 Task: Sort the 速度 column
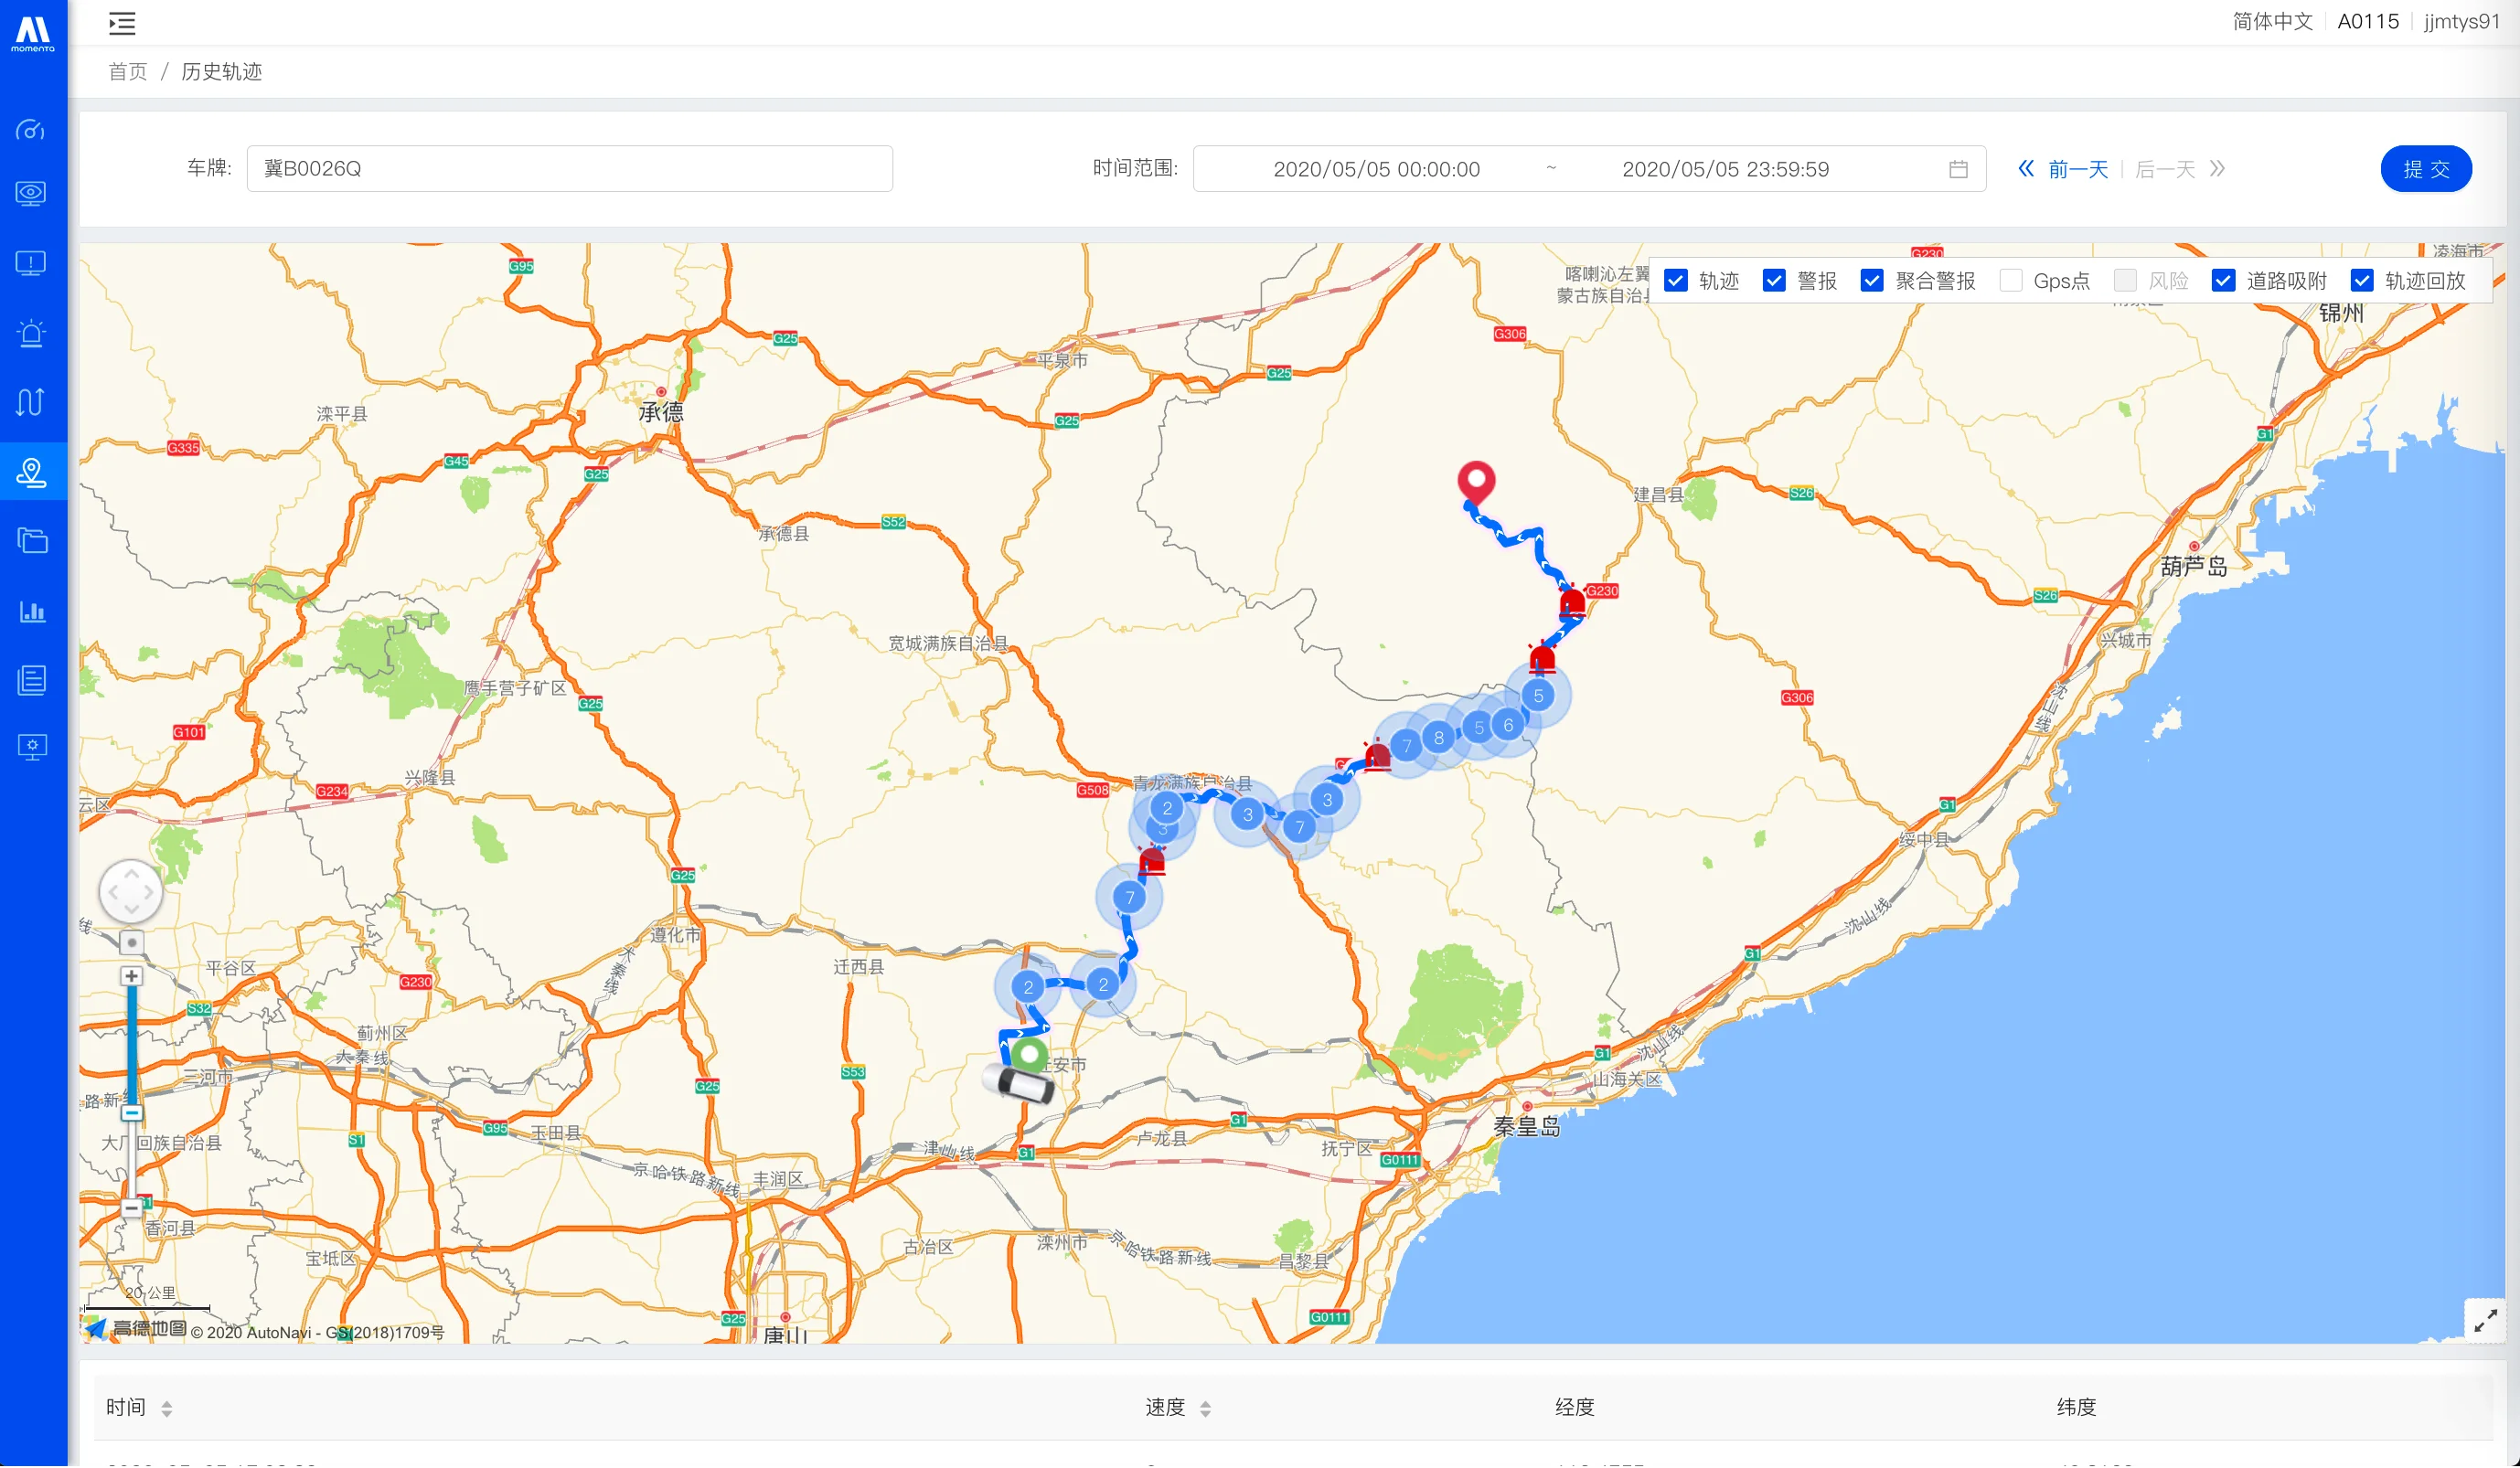1205,1409
